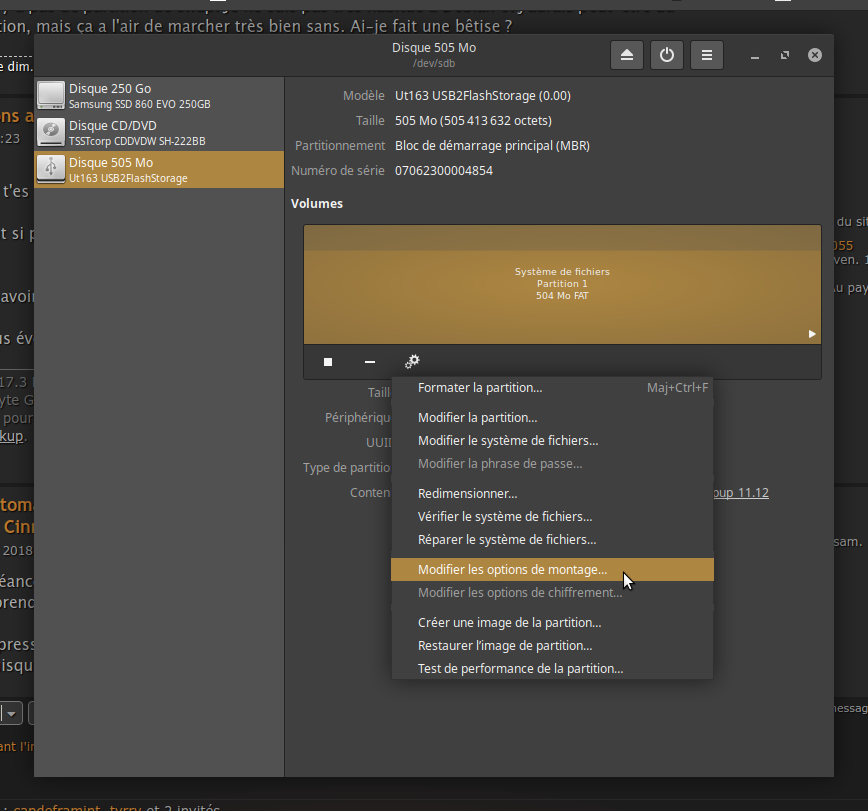Choose Modifier le système de fichiers...
Viewport: 868px width, 811px height.
click(508, 441)
